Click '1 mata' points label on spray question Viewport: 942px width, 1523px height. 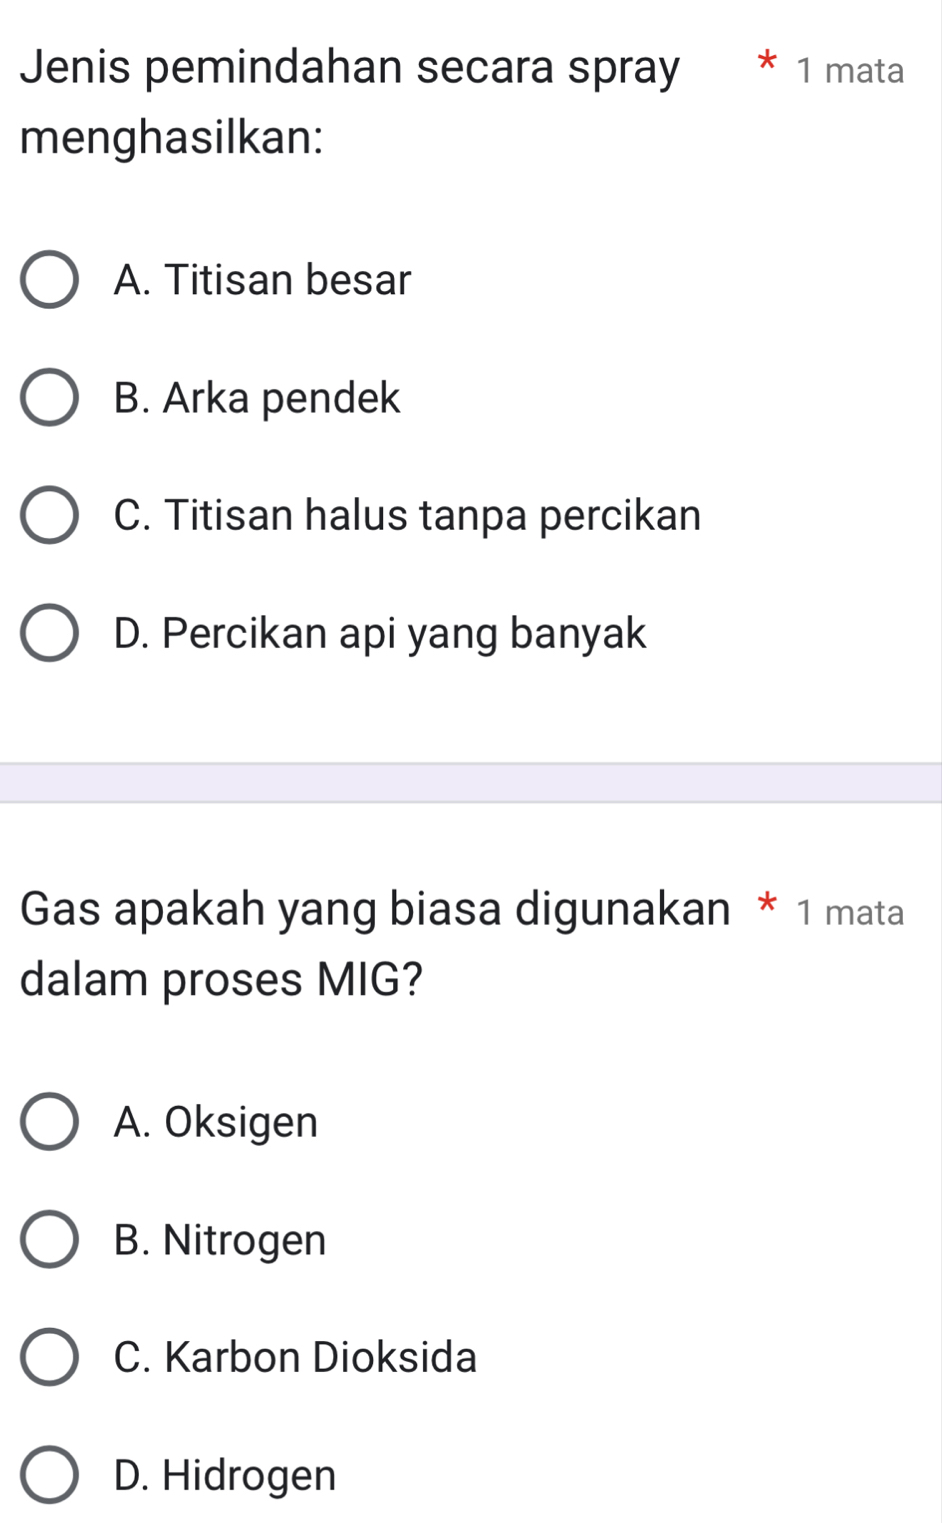coord(850,71)
